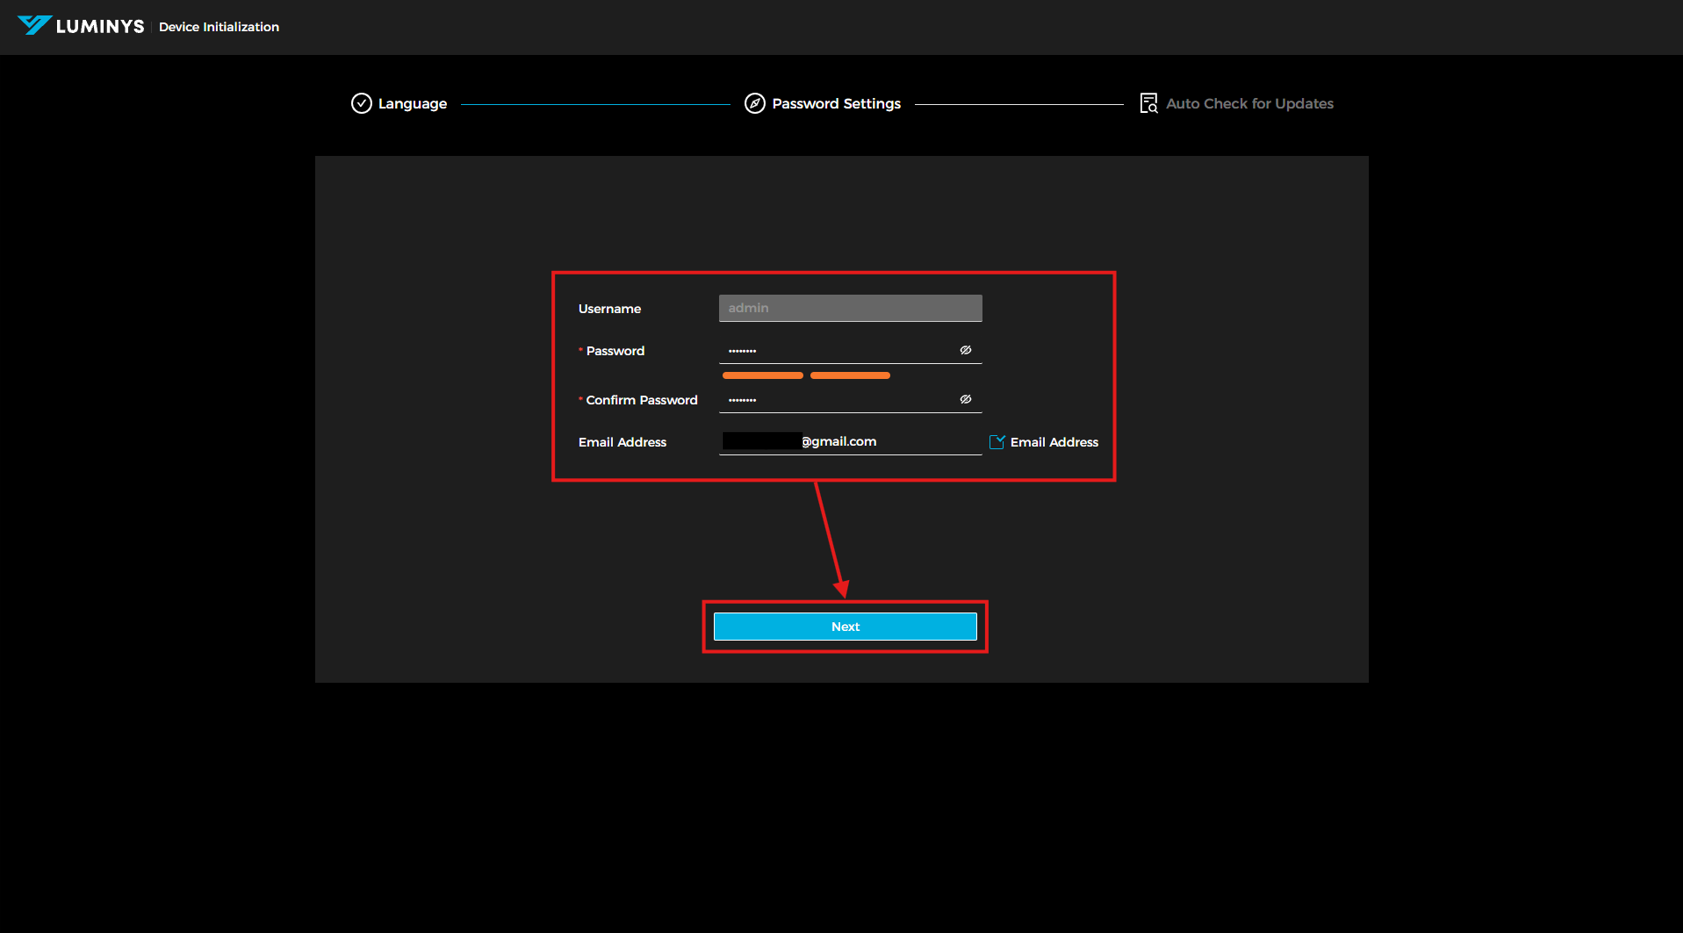Viewport: 1683px width, 933px height.
Task: Click the Device Initialization header title
Action: pos(219,27)
